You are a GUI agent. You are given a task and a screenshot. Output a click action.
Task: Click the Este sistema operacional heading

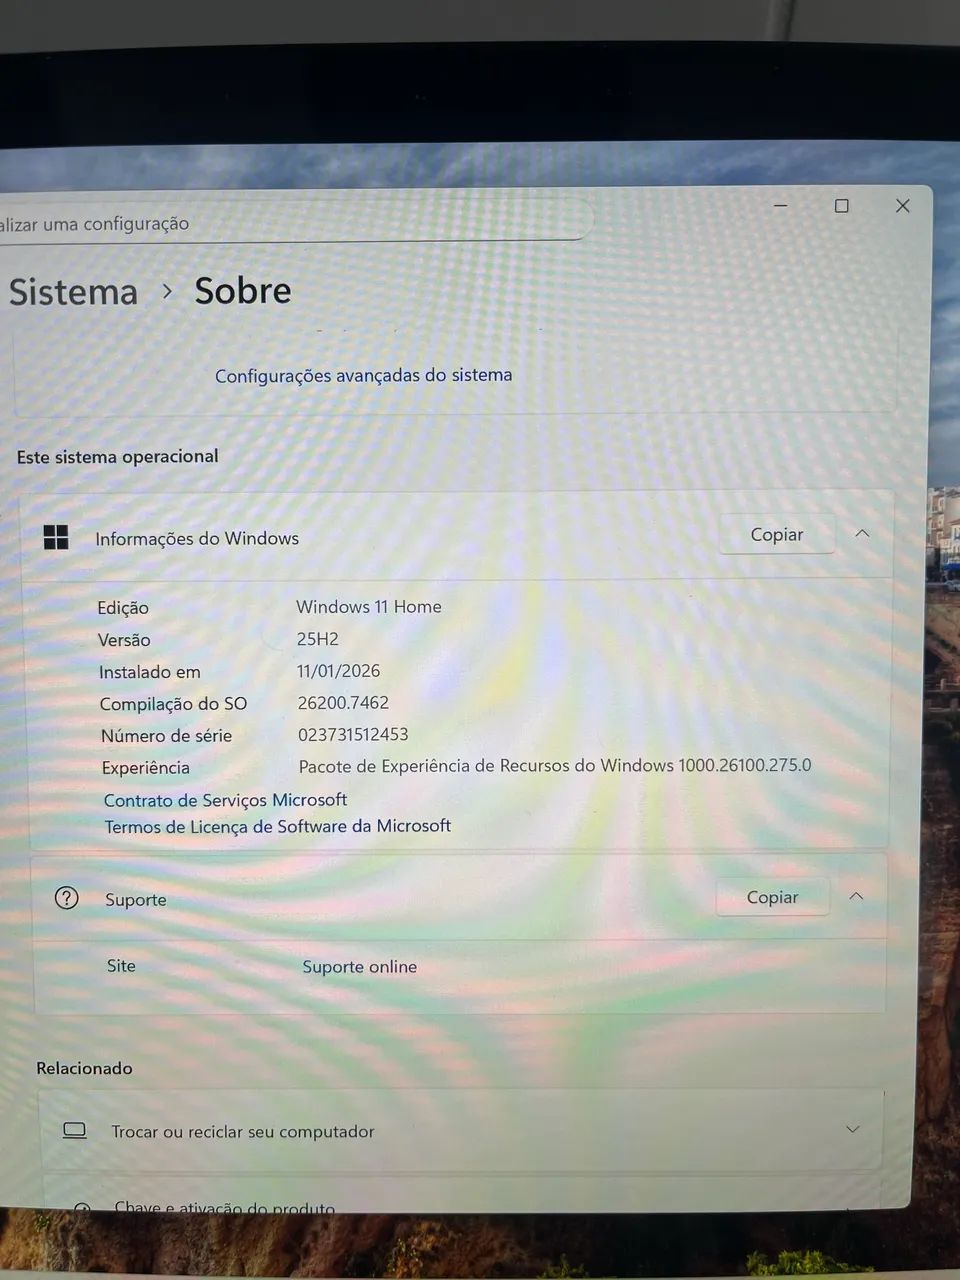pos(117,457)
